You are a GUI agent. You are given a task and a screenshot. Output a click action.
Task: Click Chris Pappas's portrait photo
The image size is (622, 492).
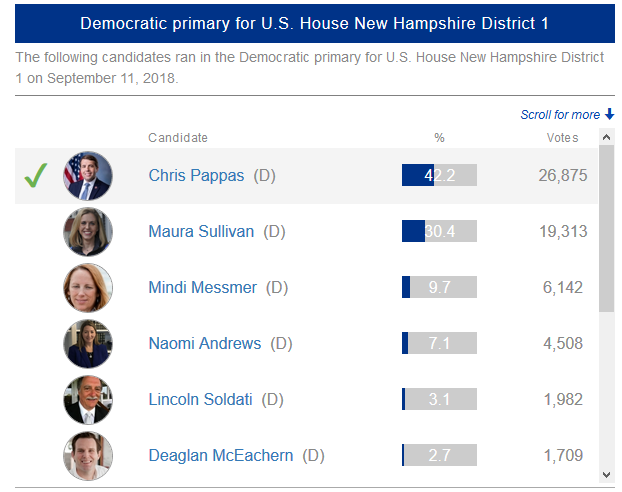click(87, 176)
